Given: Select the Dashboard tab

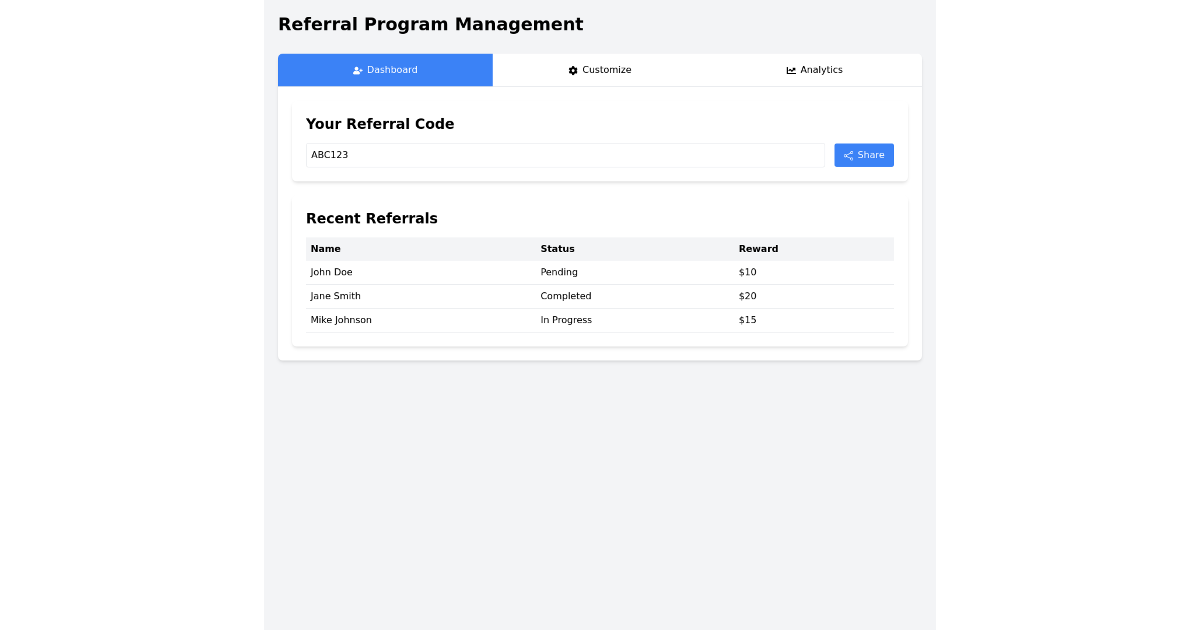Looking at the screenshot, I should [385, 70].
